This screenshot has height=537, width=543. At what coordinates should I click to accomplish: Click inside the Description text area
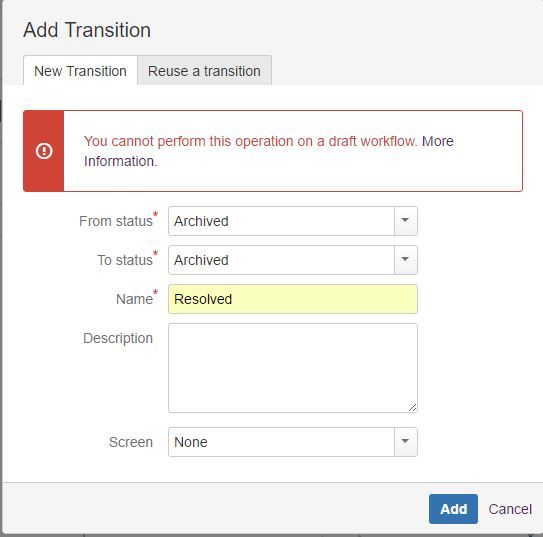pyautogui.click(x=293, y=368)
